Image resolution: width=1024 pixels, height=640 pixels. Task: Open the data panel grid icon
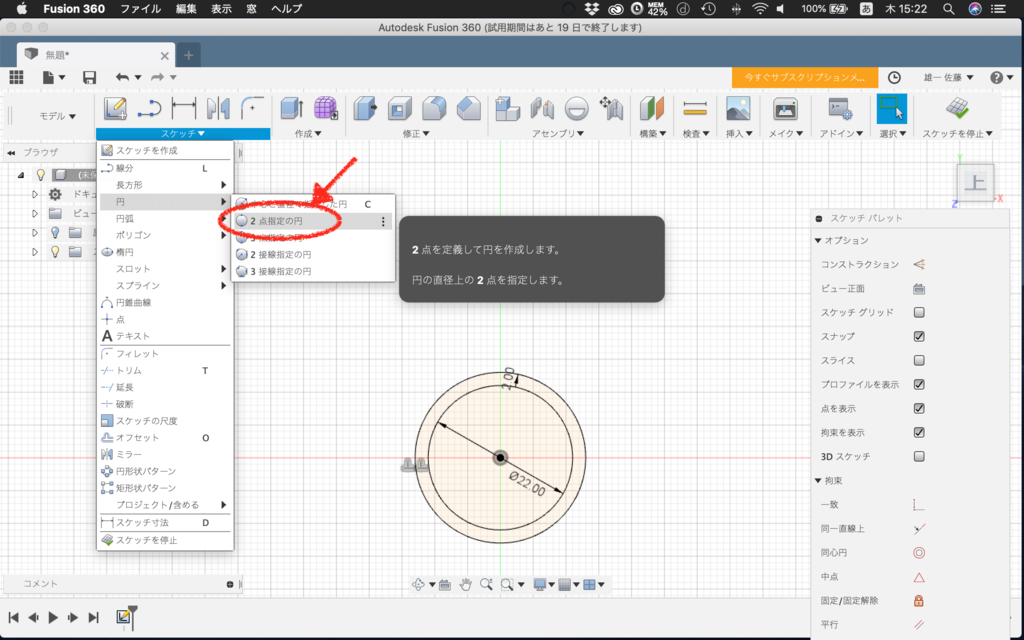[16, 77]
